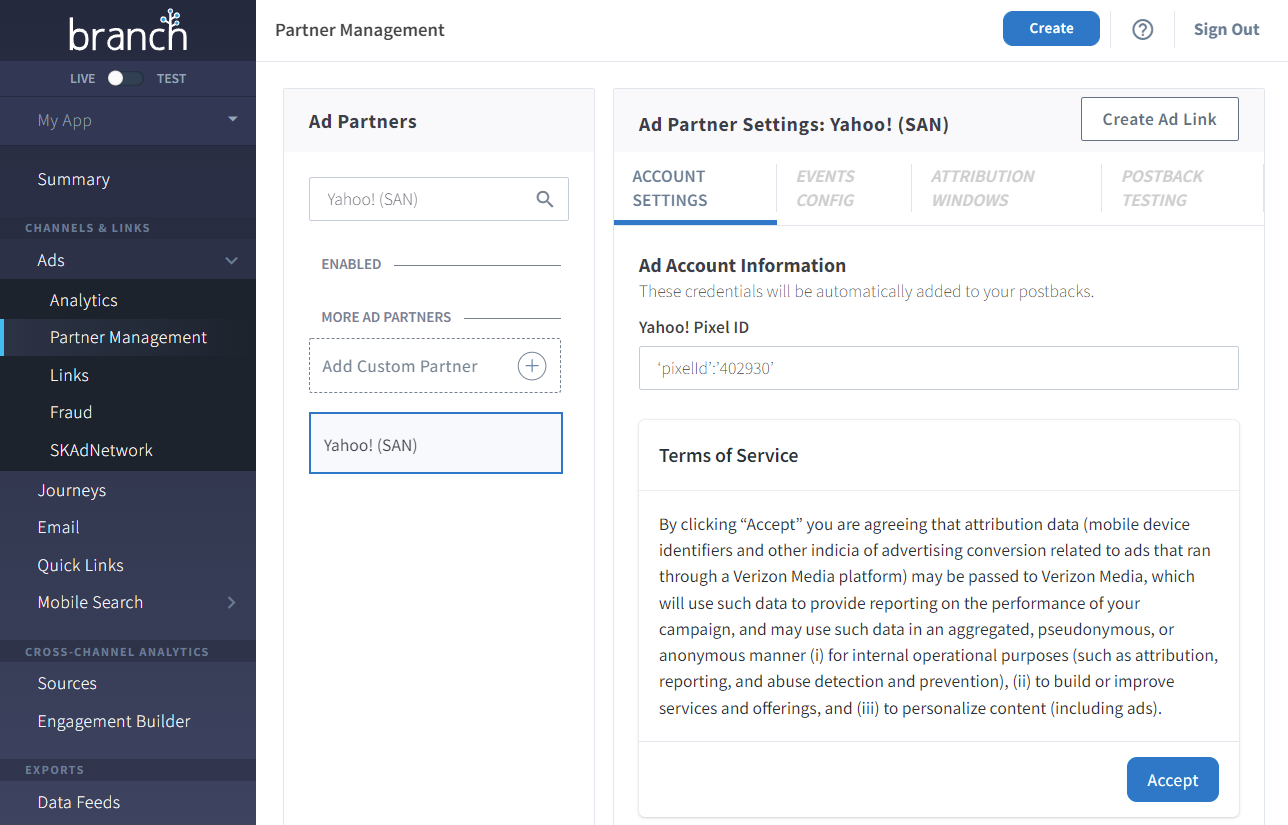Click the Create Ad Link button
This screenshot has height=825, width=1288.
click(1159, 119)
